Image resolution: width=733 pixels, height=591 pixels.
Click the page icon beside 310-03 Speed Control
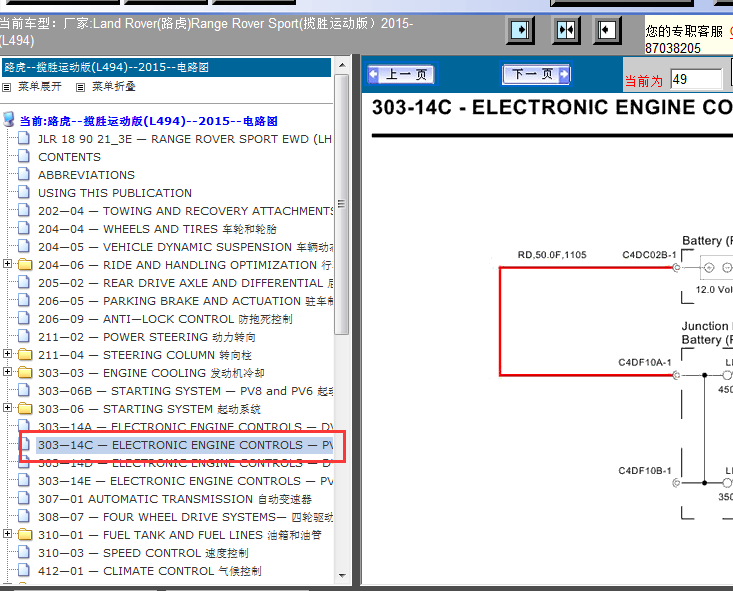click(24, 552)
